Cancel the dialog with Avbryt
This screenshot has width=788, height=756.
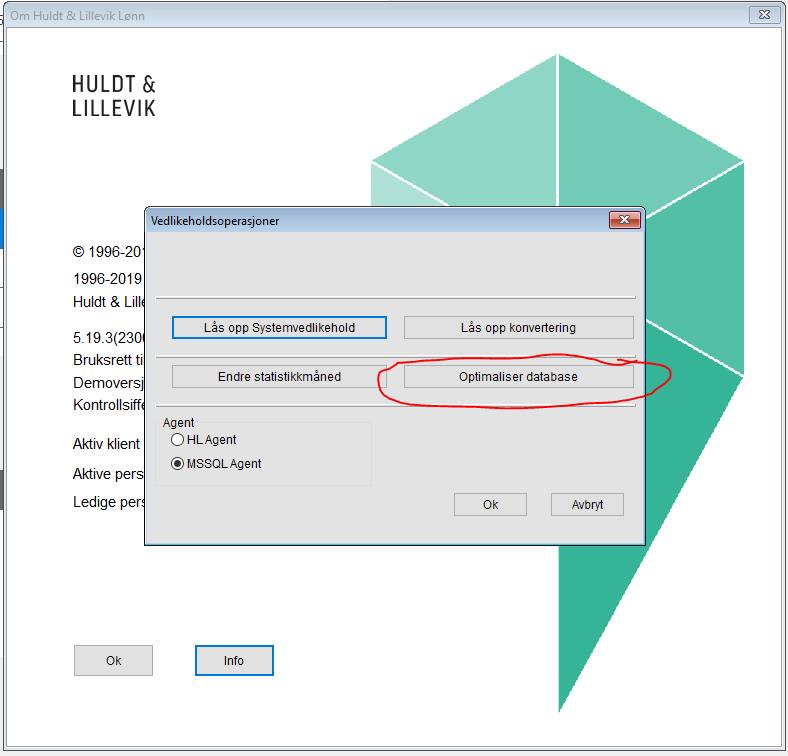pyautogui.click(x=587, y=504)
